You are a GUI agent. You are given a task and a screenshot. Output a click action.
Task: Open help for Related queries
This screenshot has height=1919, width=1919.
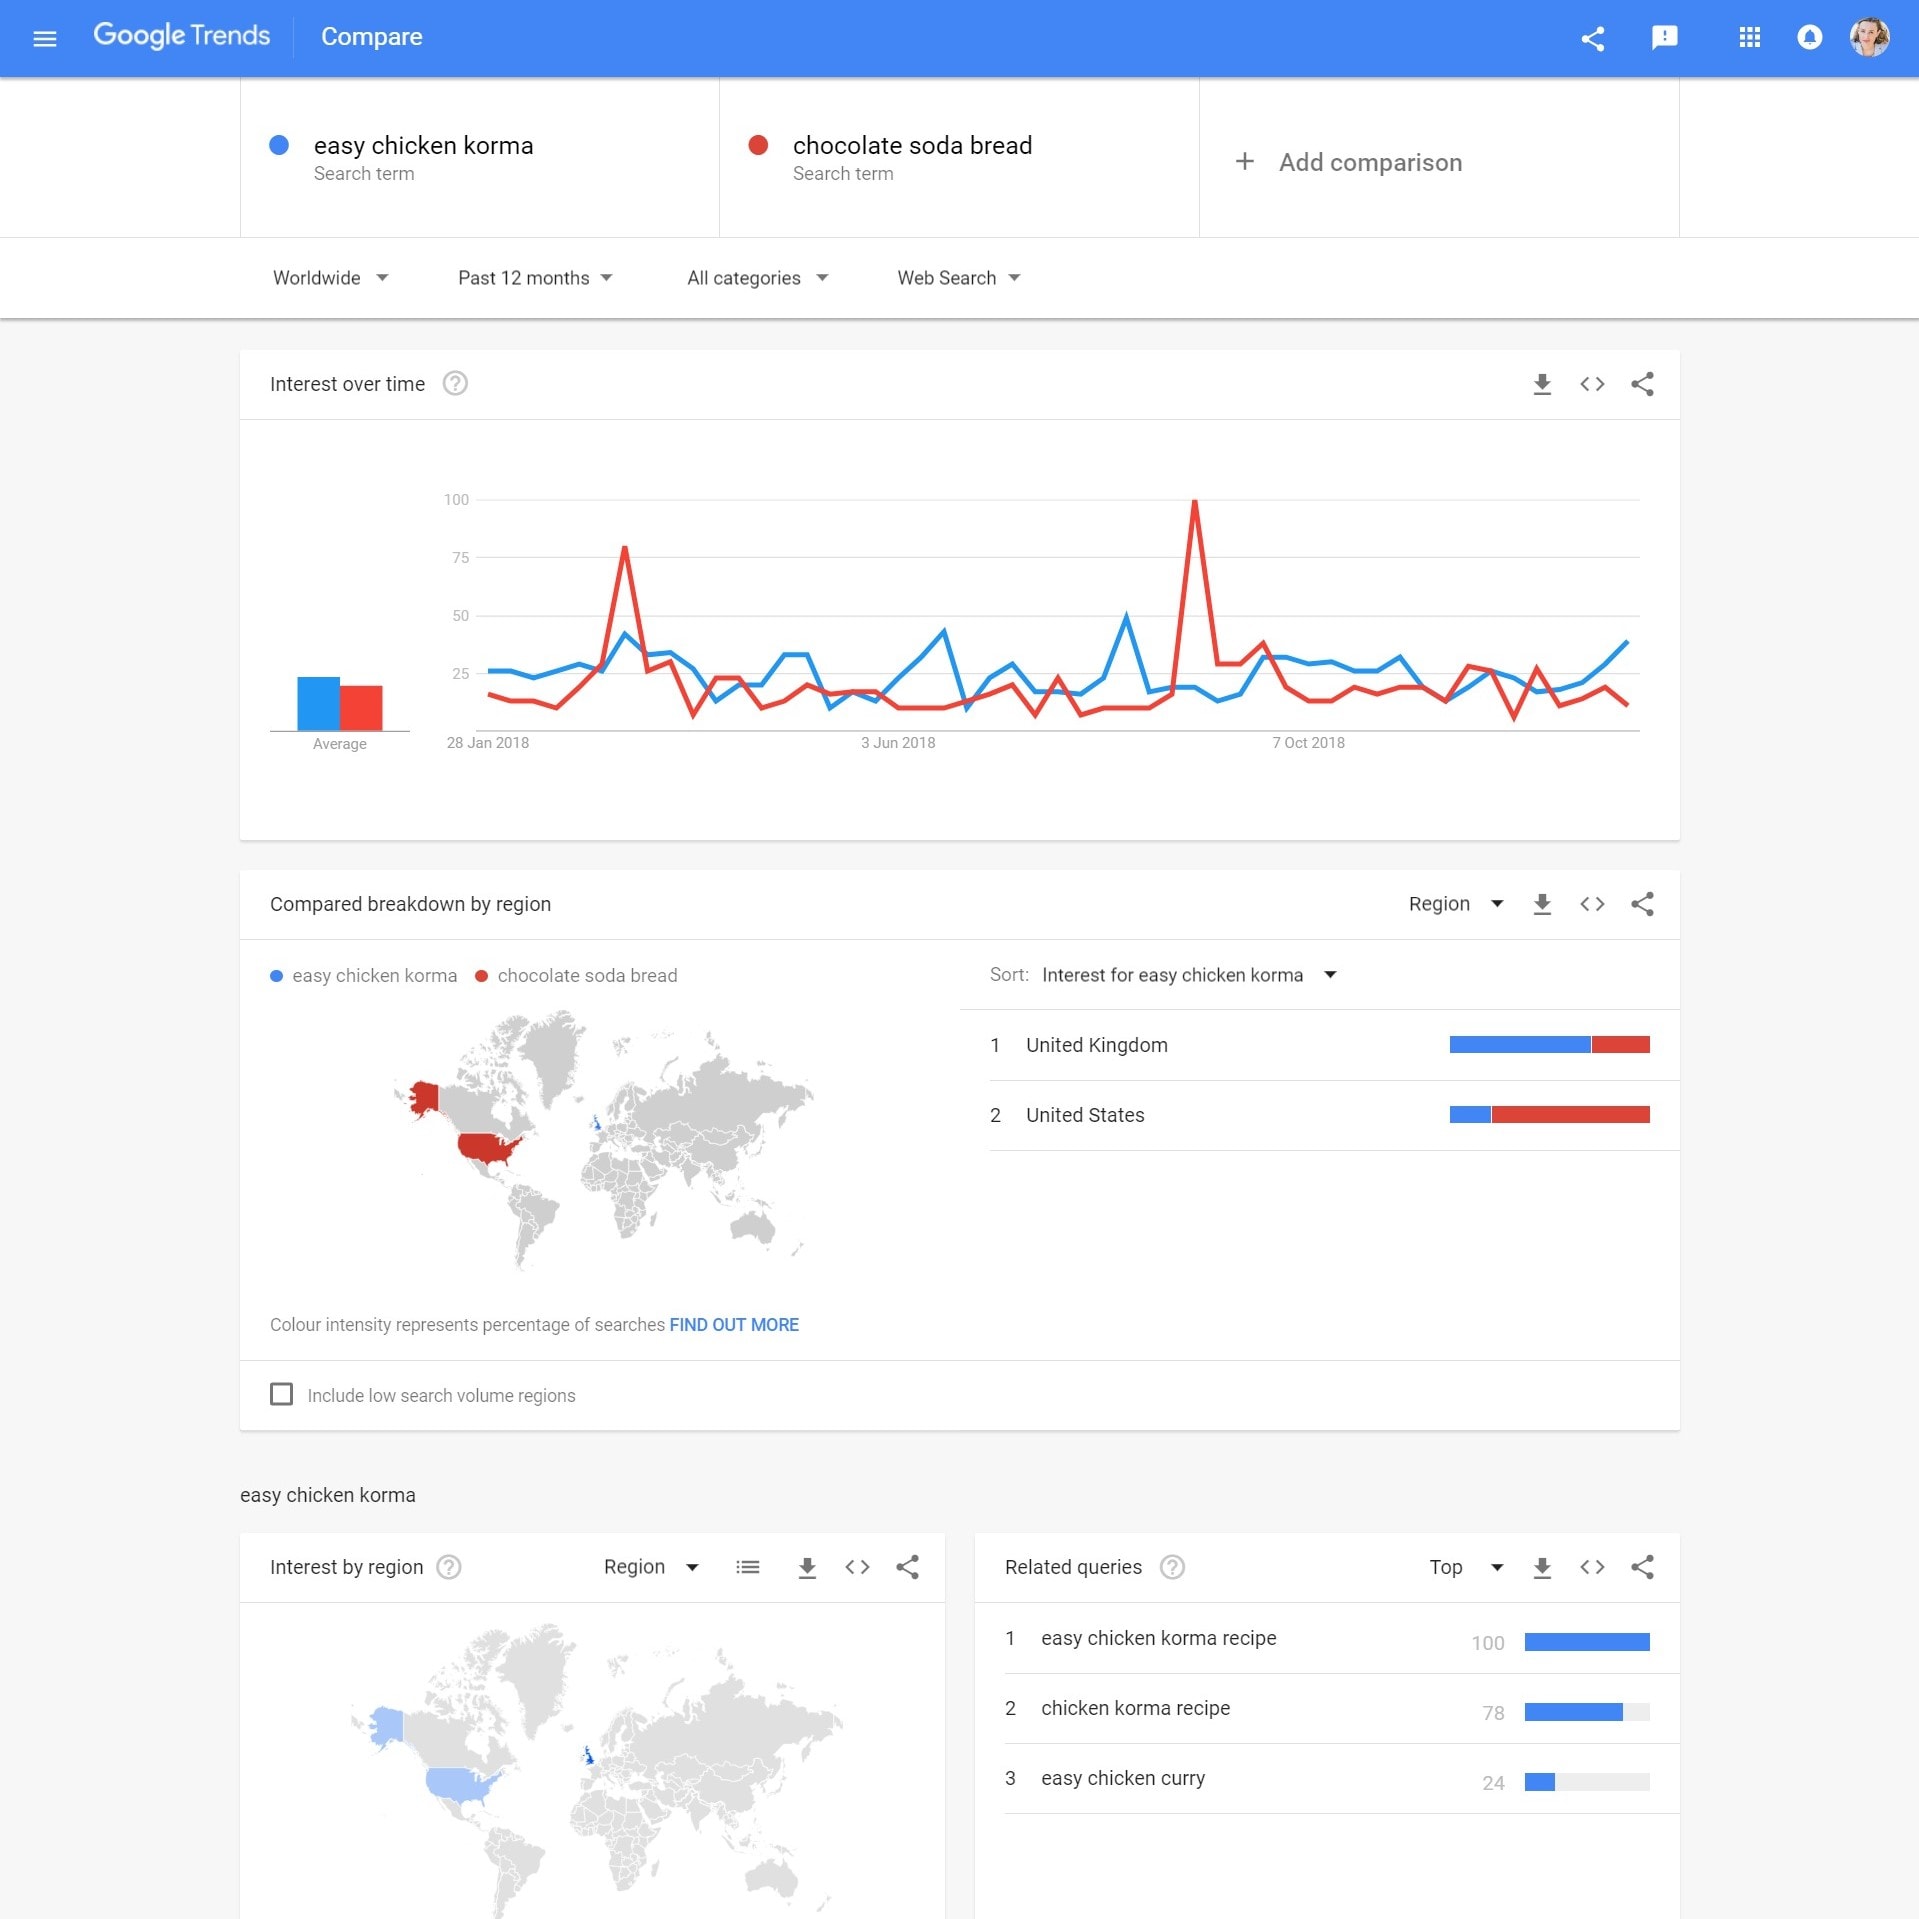(x=1172, y=1567)
